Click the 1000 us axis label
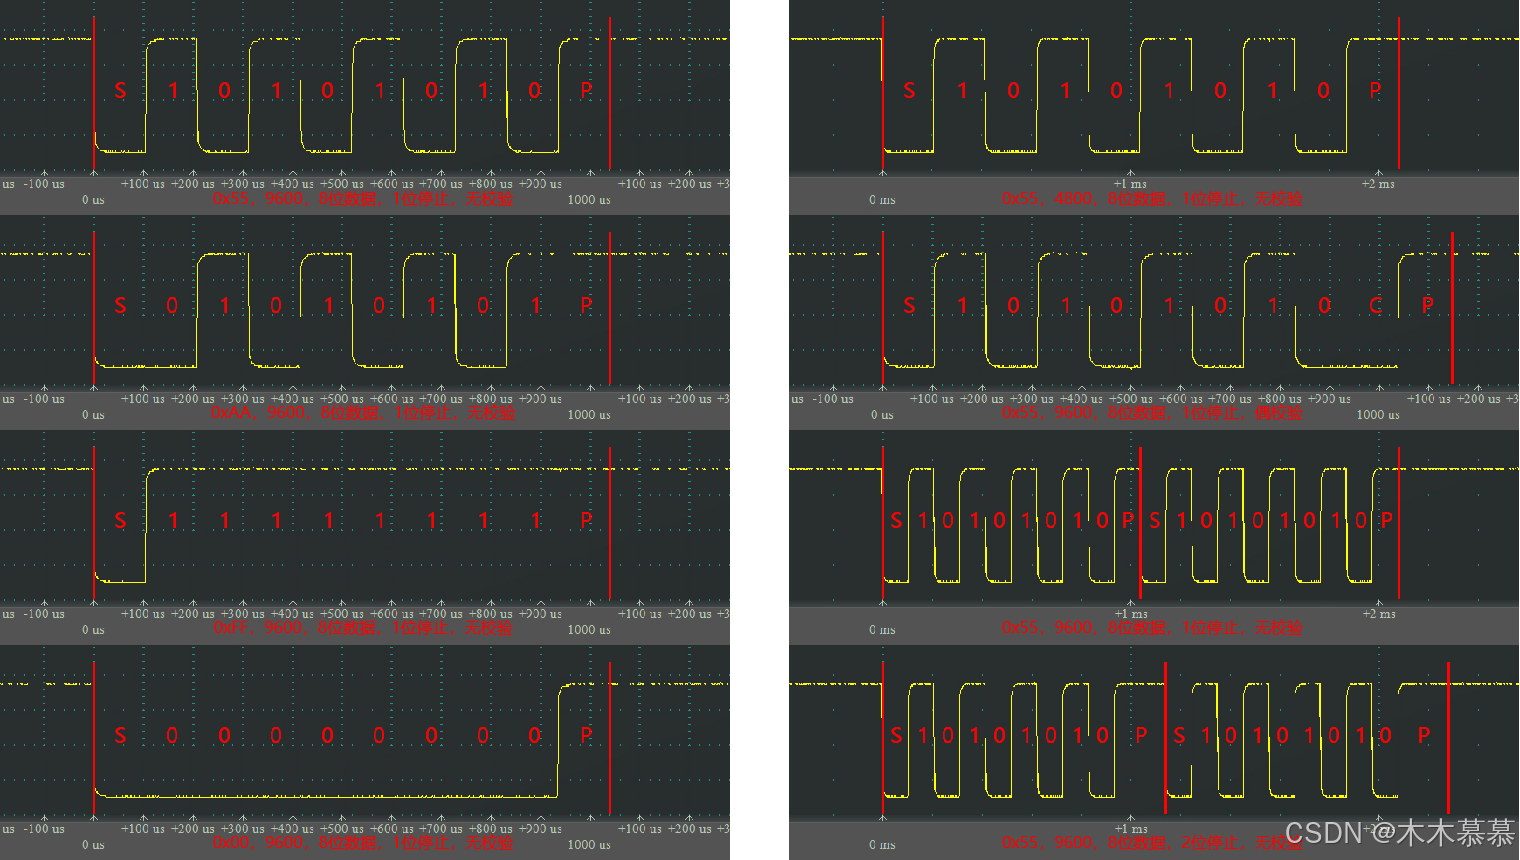This screenshot has width=1520, height=860. (587, 199)
